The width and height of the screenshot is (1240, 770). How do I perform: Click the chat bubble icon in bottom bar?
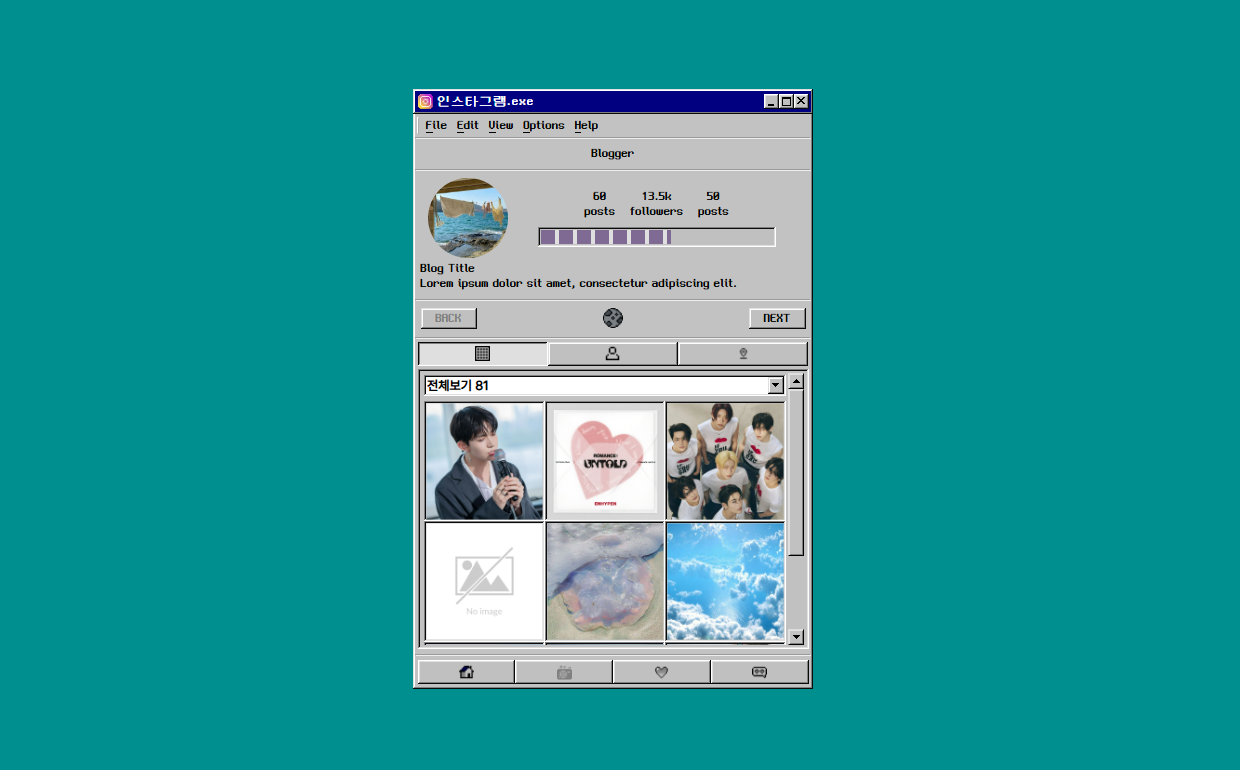pyautogui.click(x=759, y=672)
